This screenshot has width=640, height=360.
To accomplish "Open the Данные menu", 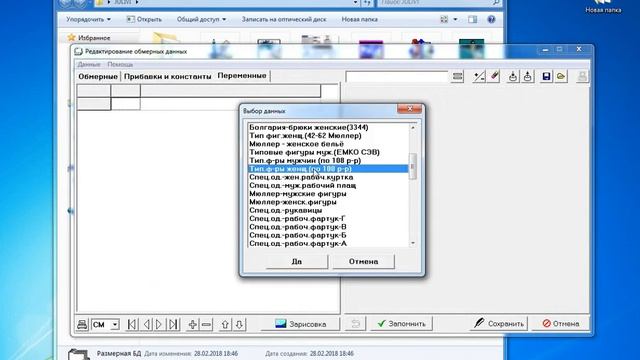I will [x=89, y=64].
